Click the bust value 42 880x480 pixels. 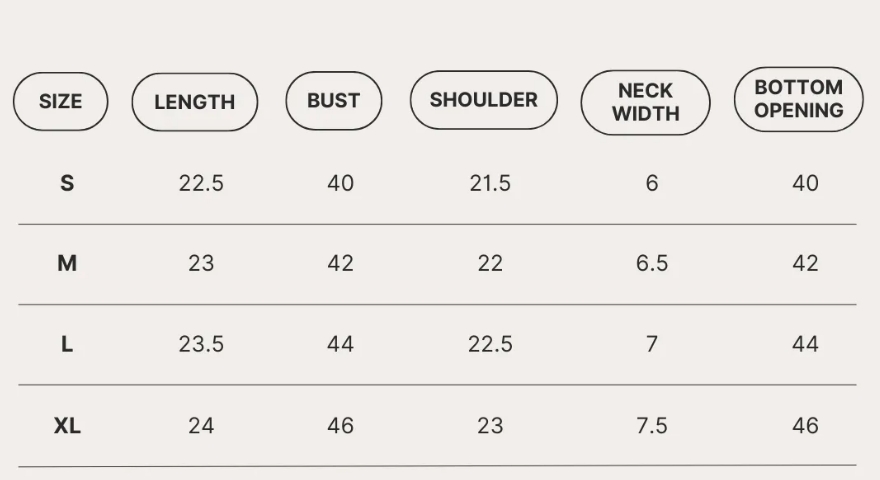tap(340, 263)
